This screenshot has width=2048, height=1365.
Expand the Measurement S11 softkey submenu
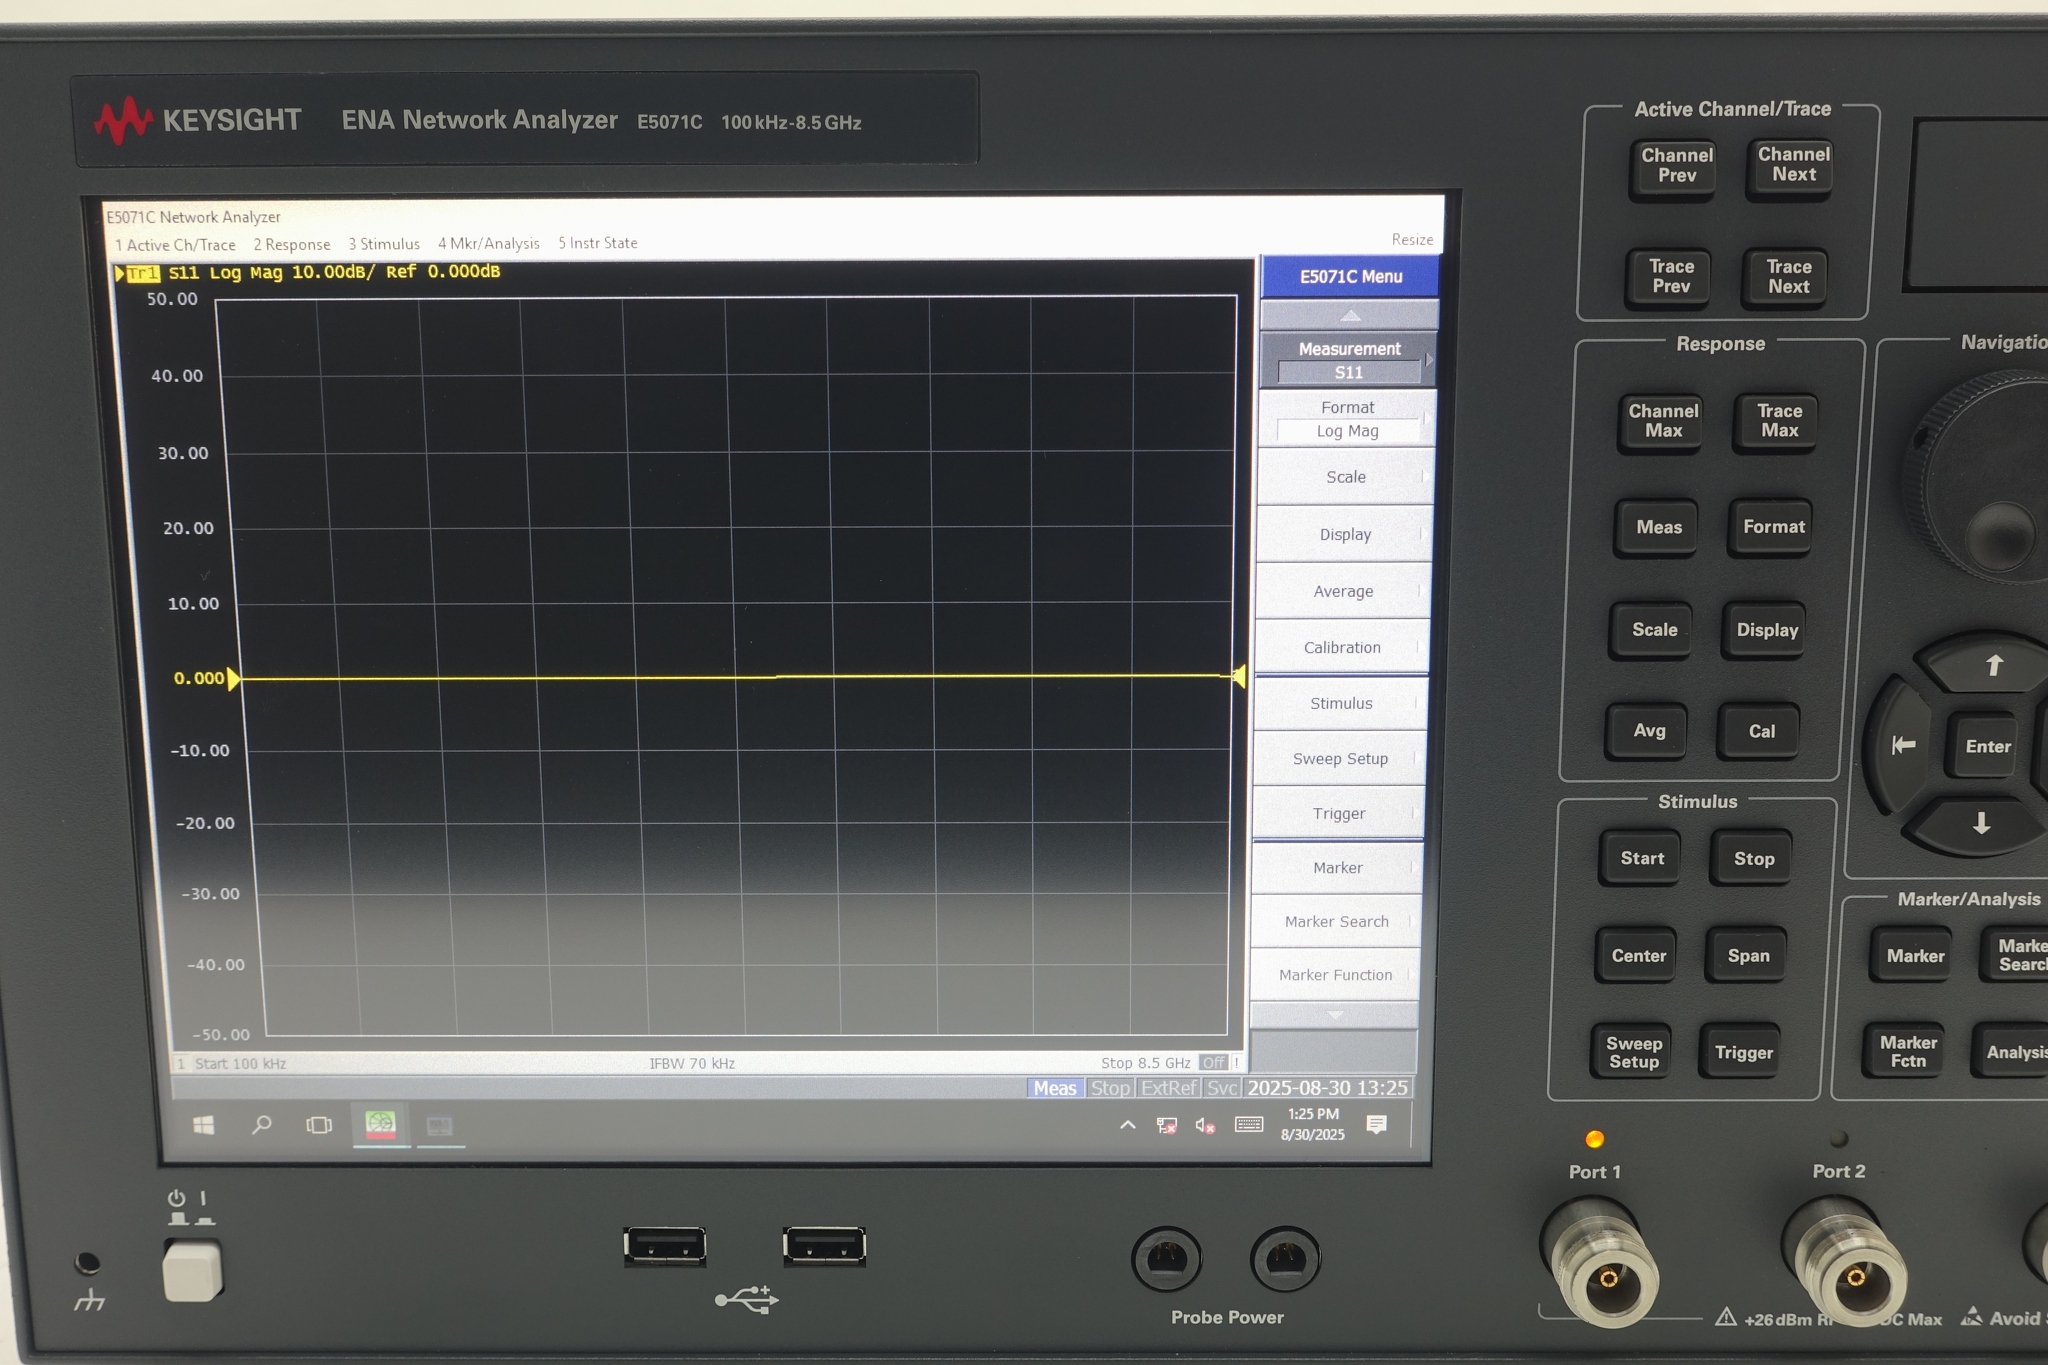coord(1349,360)
